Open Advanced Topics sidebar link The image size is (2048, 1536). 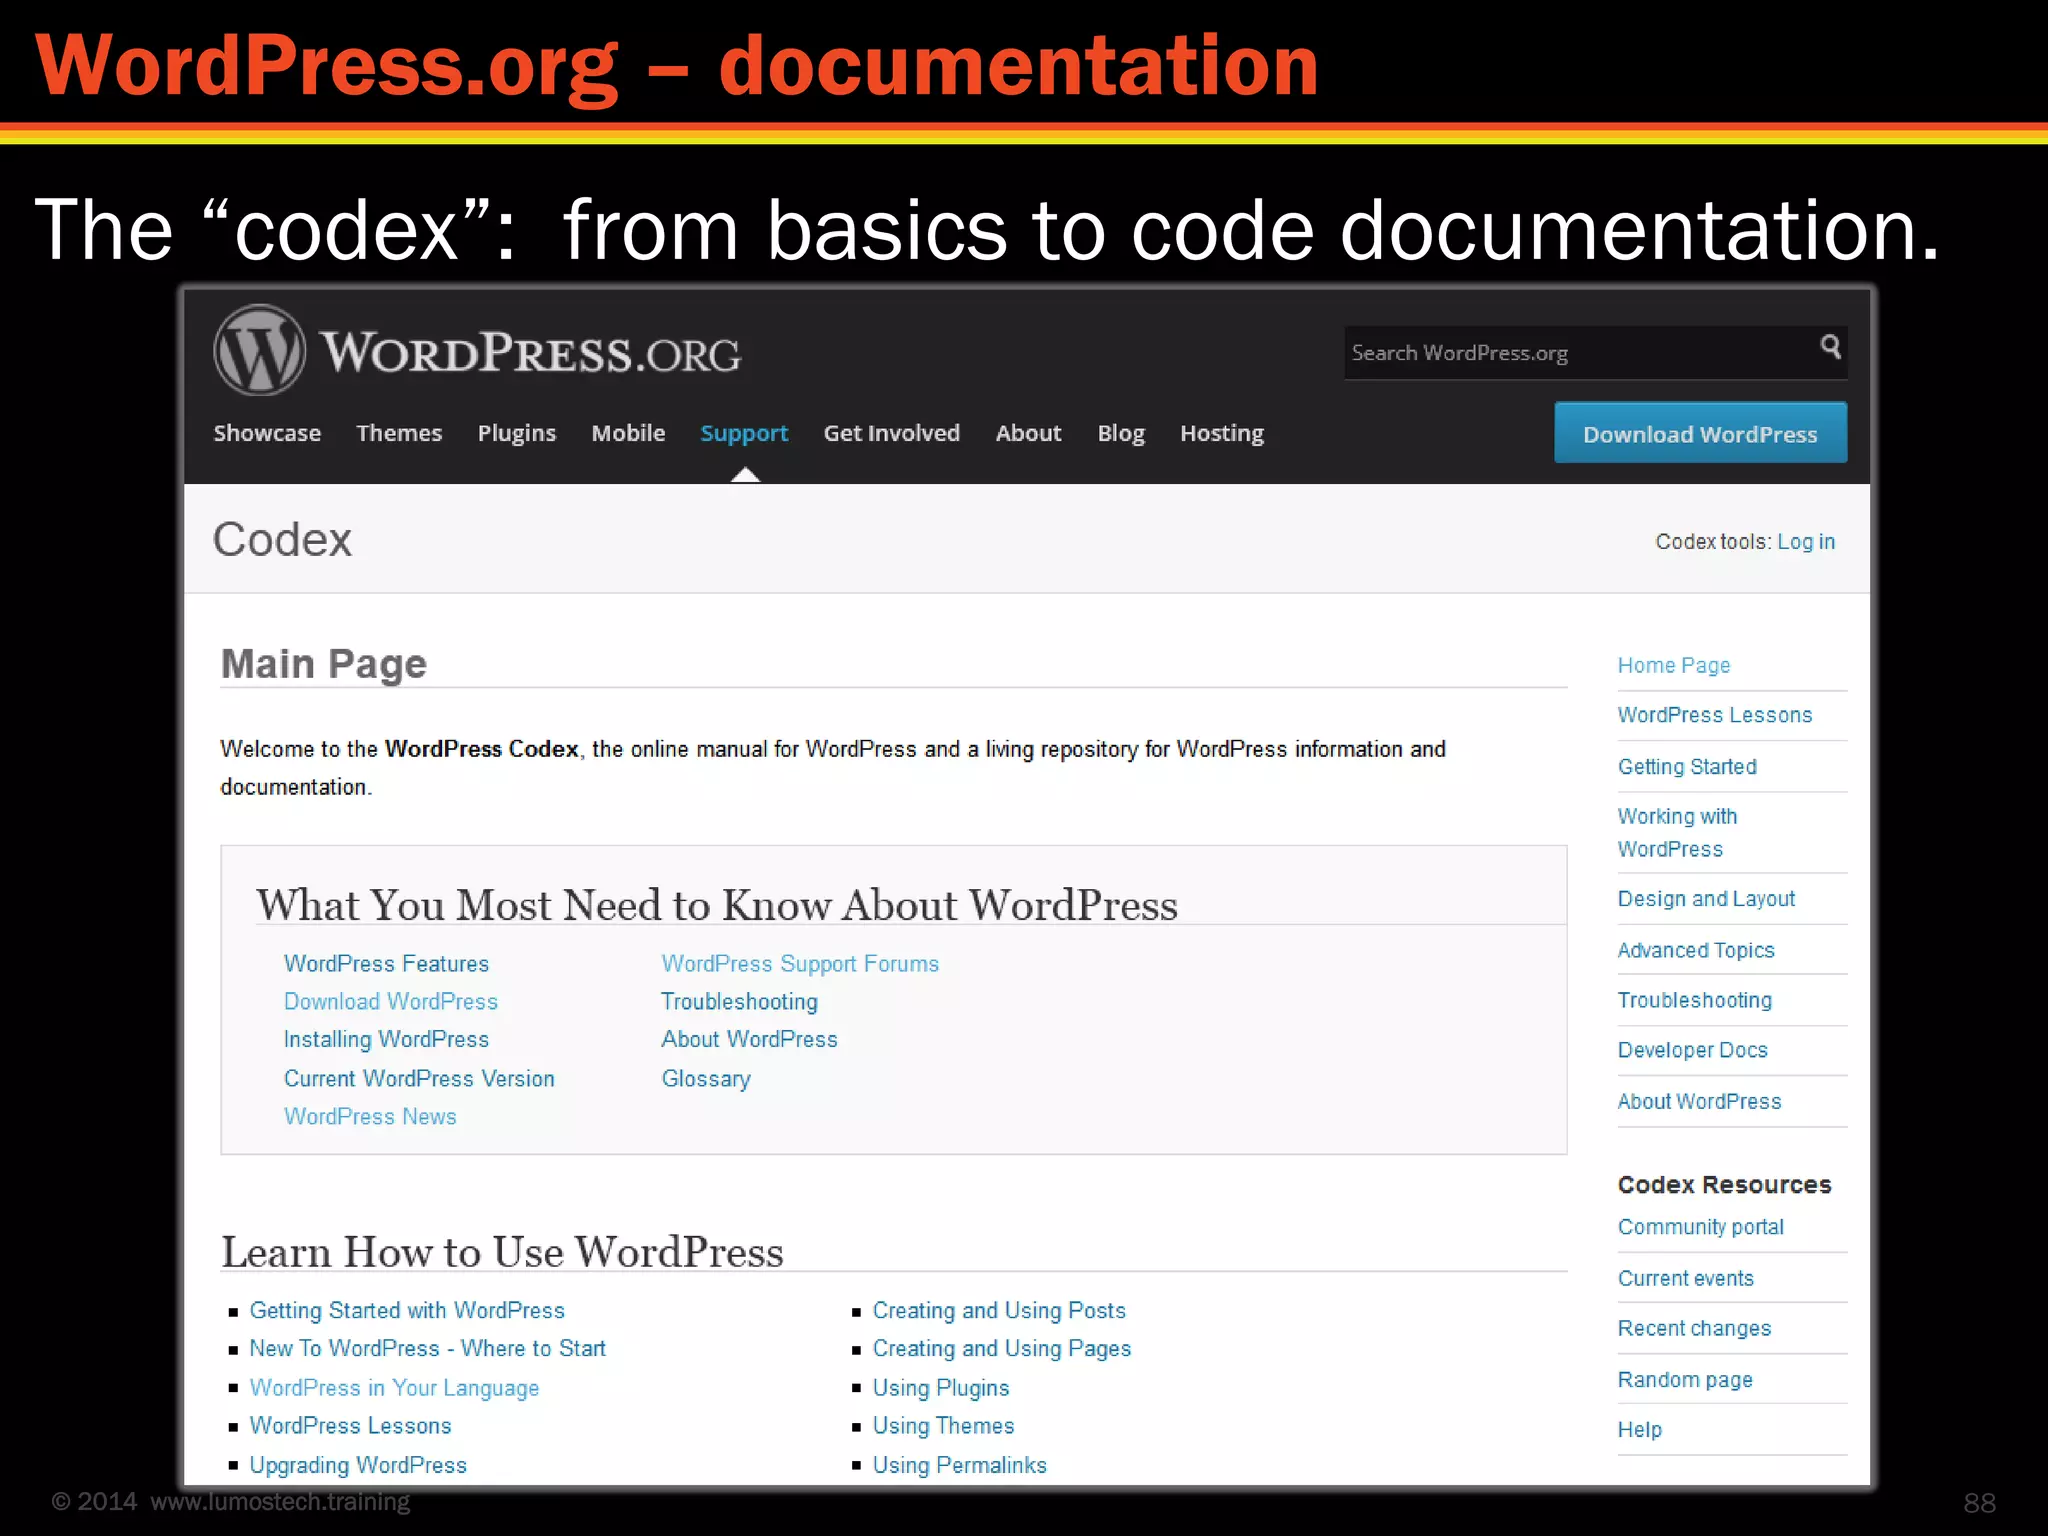point(1696,950)
